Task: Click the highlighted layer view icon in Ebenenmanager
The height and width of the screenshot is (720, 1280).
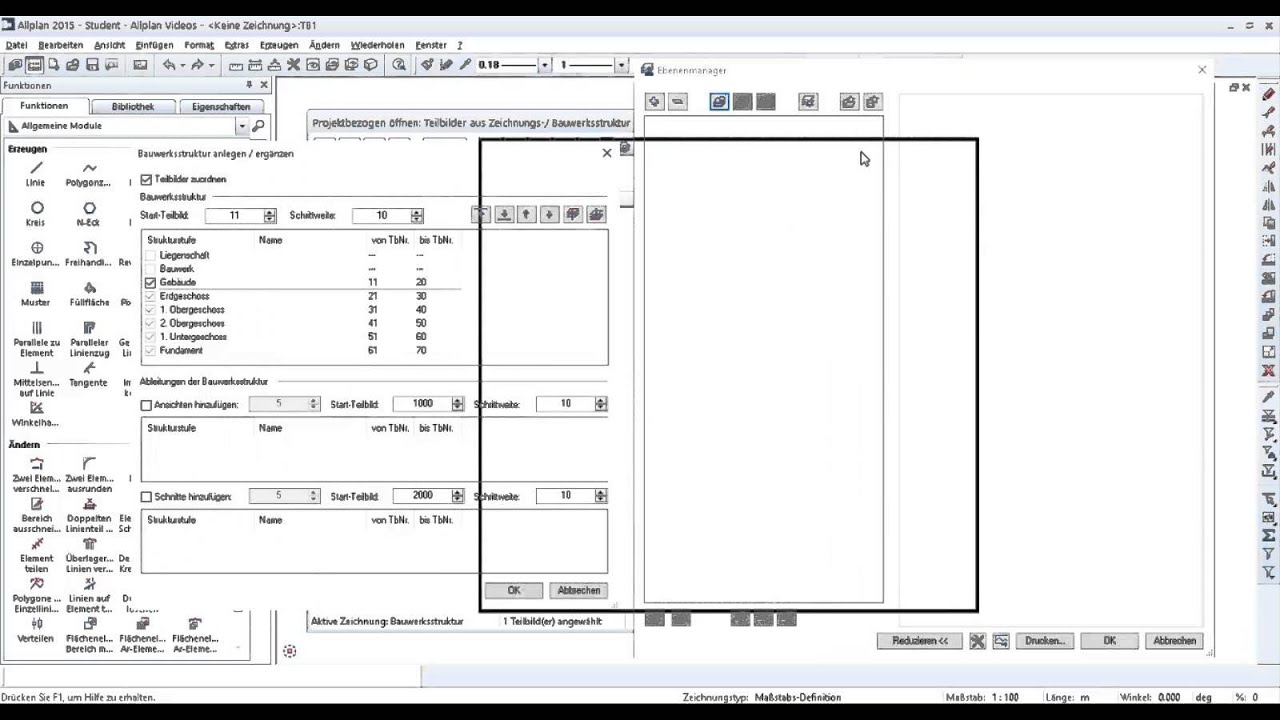Action: [x=719, y=101]
